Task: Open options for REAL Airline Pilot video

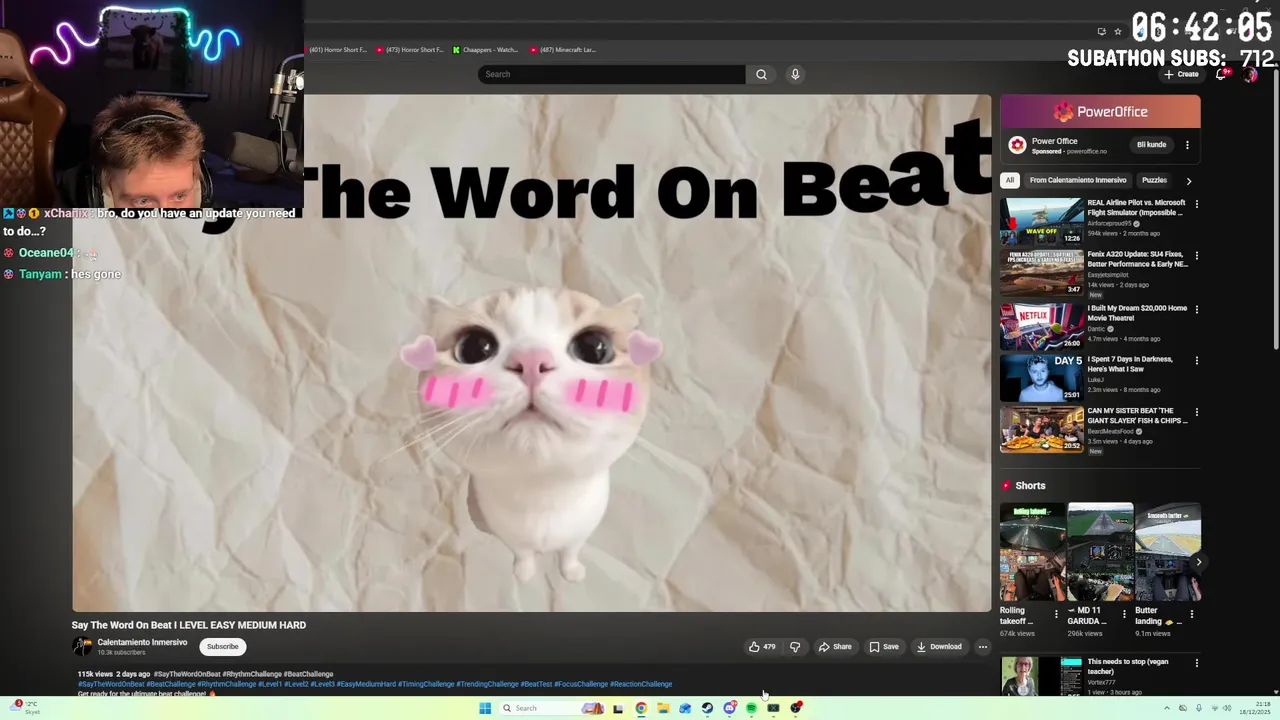Action: (x=1196, y=204)
